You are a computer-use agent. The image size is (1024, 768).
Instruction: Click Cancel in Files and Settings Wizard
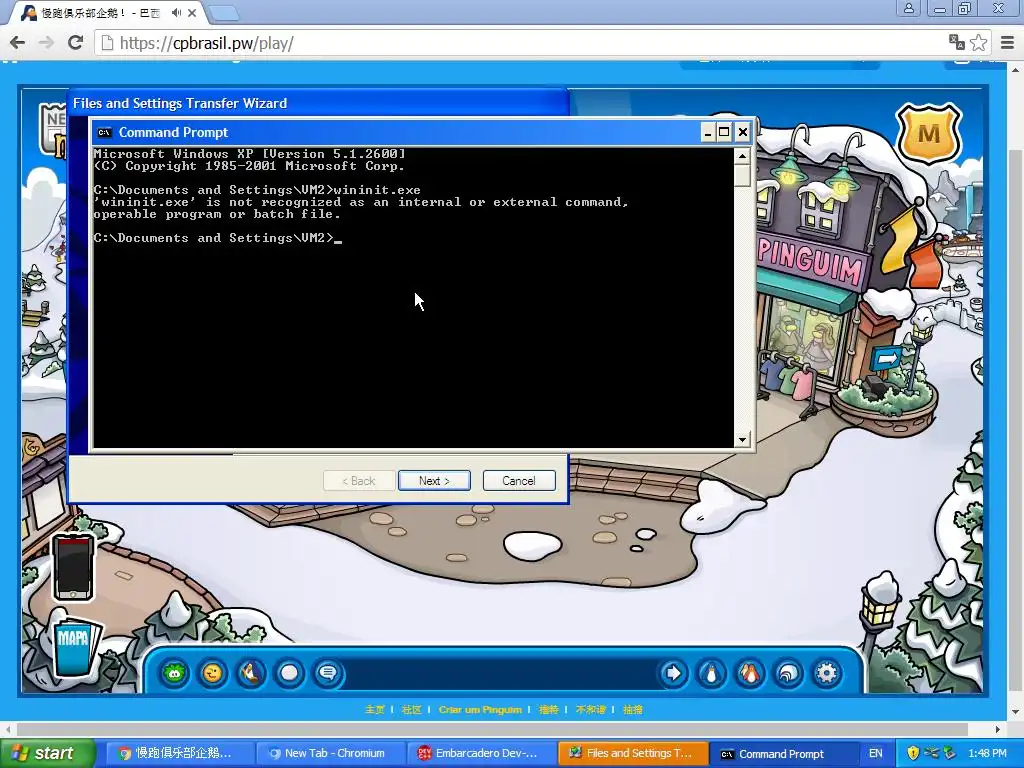(x=519, y=481)
